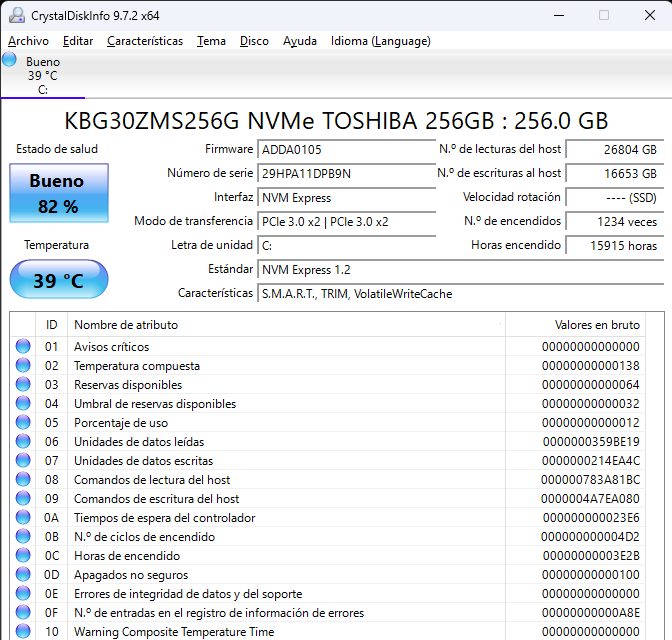Select the drive C: tab at top
This screenshot has width=672, height=640.
[43, 76]
